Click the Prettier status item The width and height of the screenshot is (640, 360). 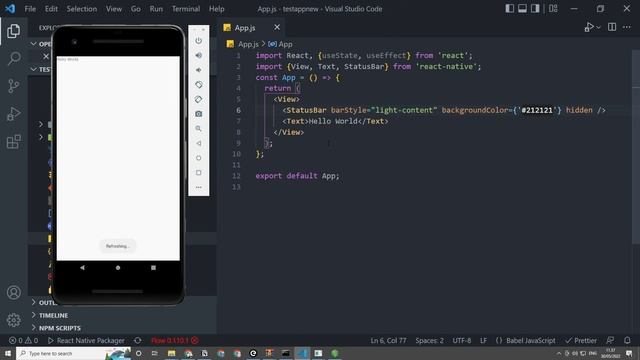[x=581, y=340]
